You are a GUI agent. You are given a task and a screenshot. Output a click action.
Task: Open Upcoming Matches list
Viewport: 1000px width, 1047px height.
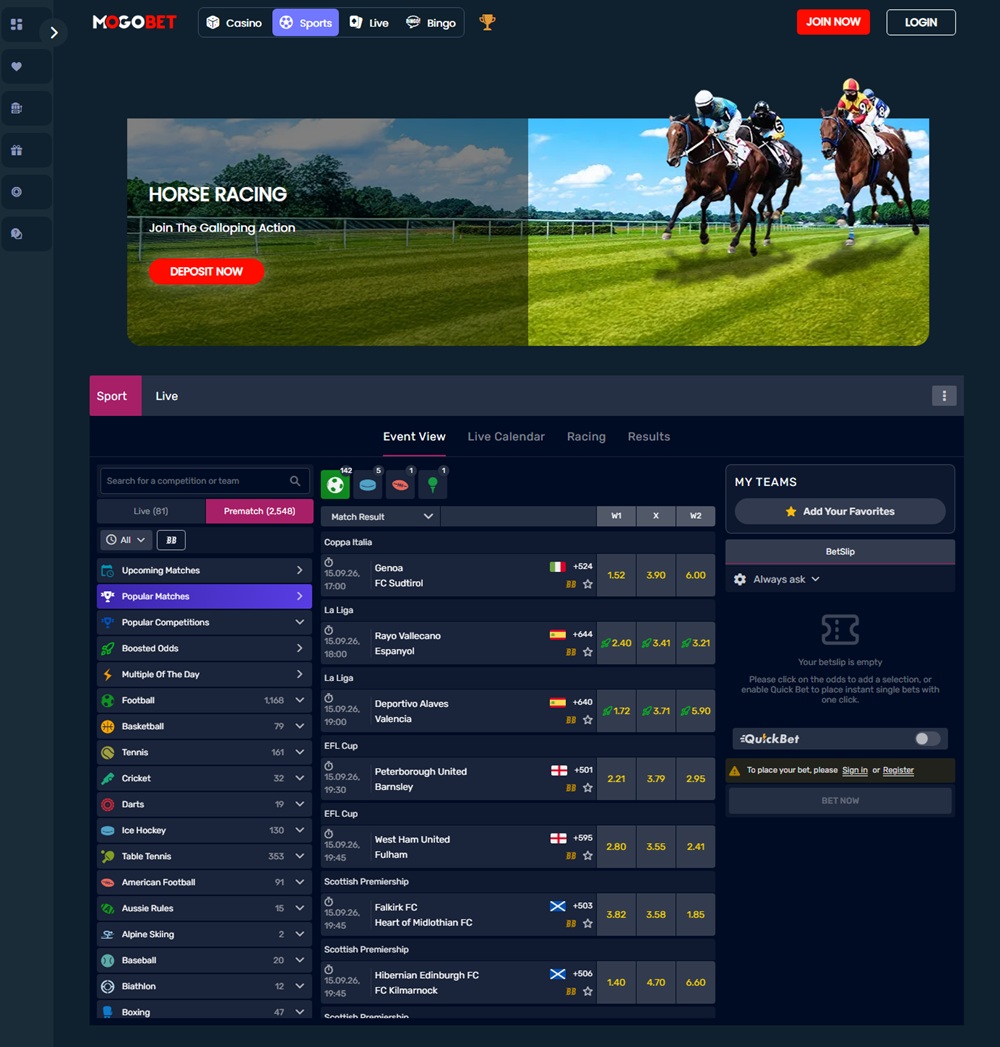pos(204,570)
